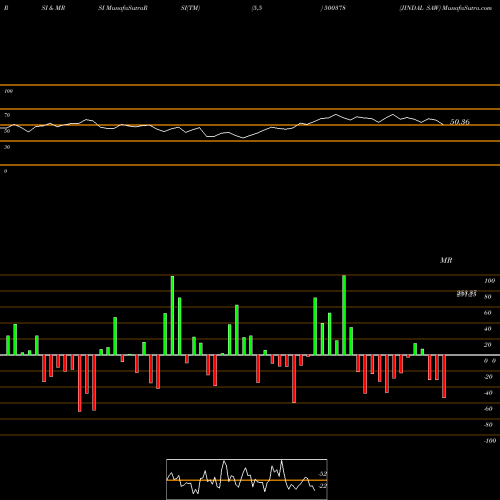500x500 pixels.
Task: Click the 80 label on the MR axis
Action: tap(488, 297)
